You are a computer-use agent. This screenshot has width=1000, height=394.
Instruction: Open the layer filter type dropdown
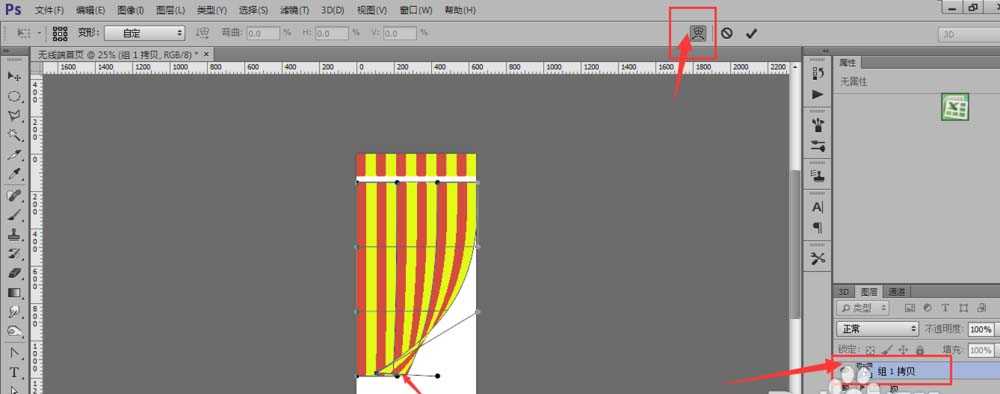point(862,308)
